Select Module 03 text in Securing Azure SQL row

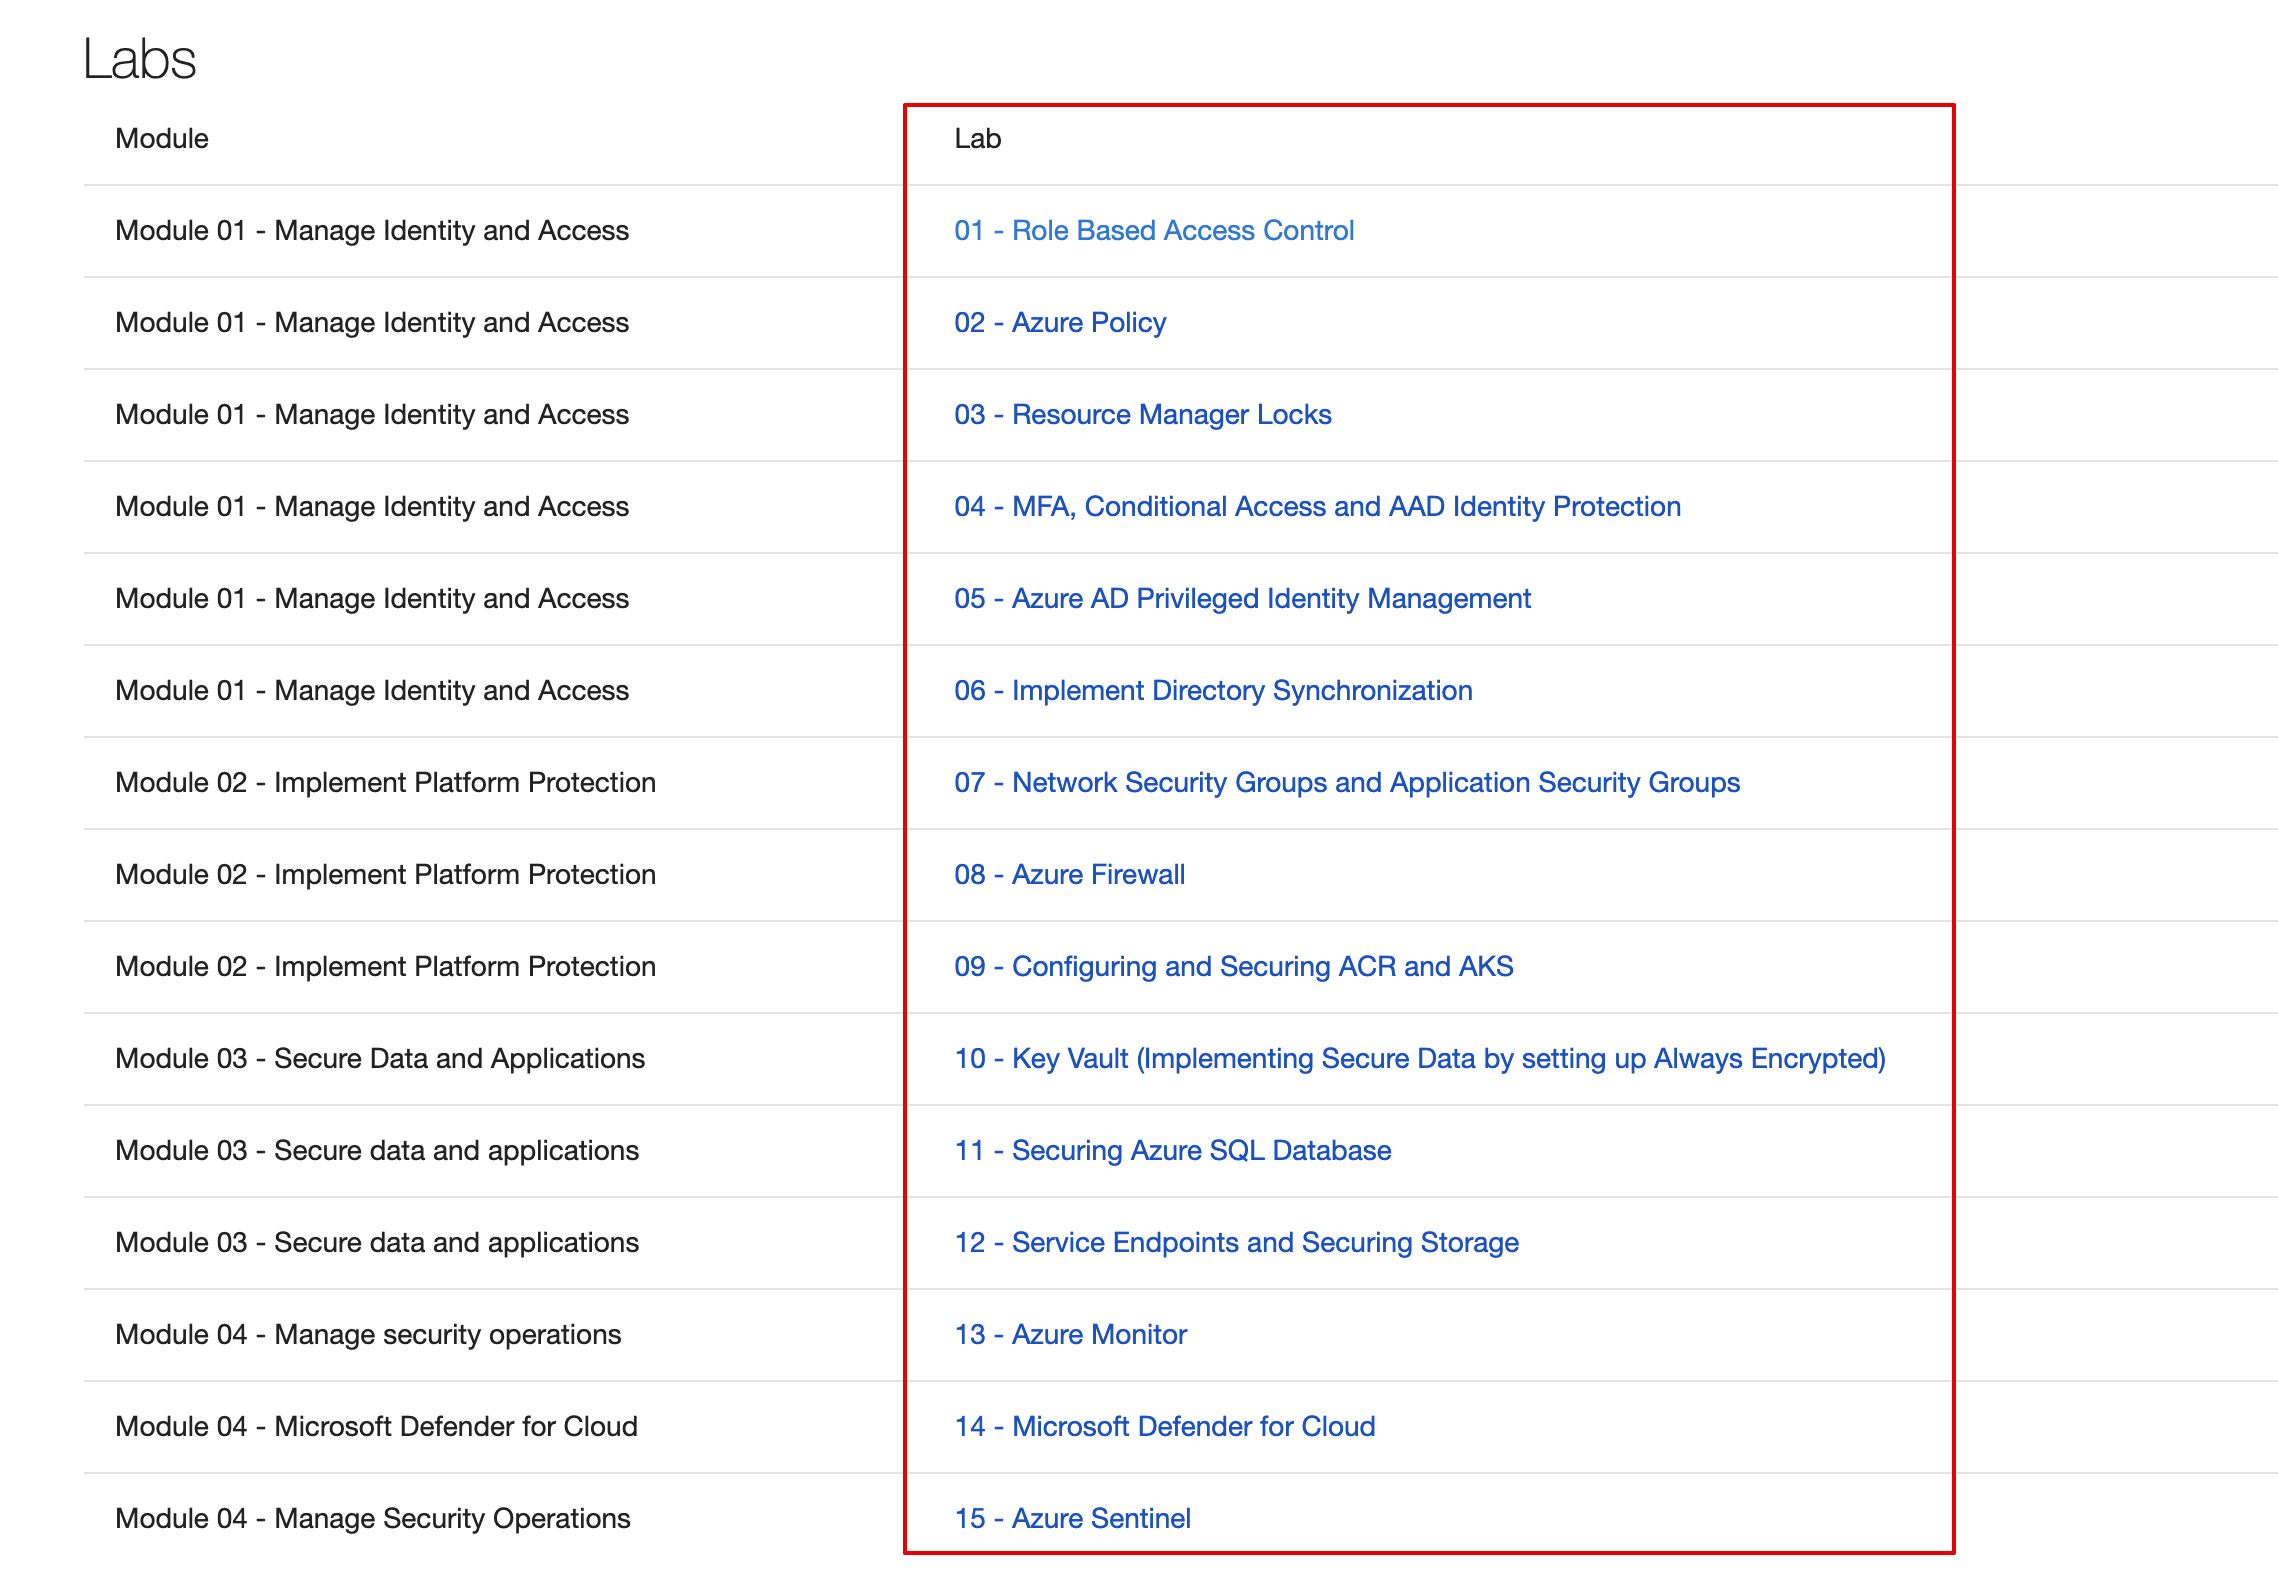[377, 1150]
